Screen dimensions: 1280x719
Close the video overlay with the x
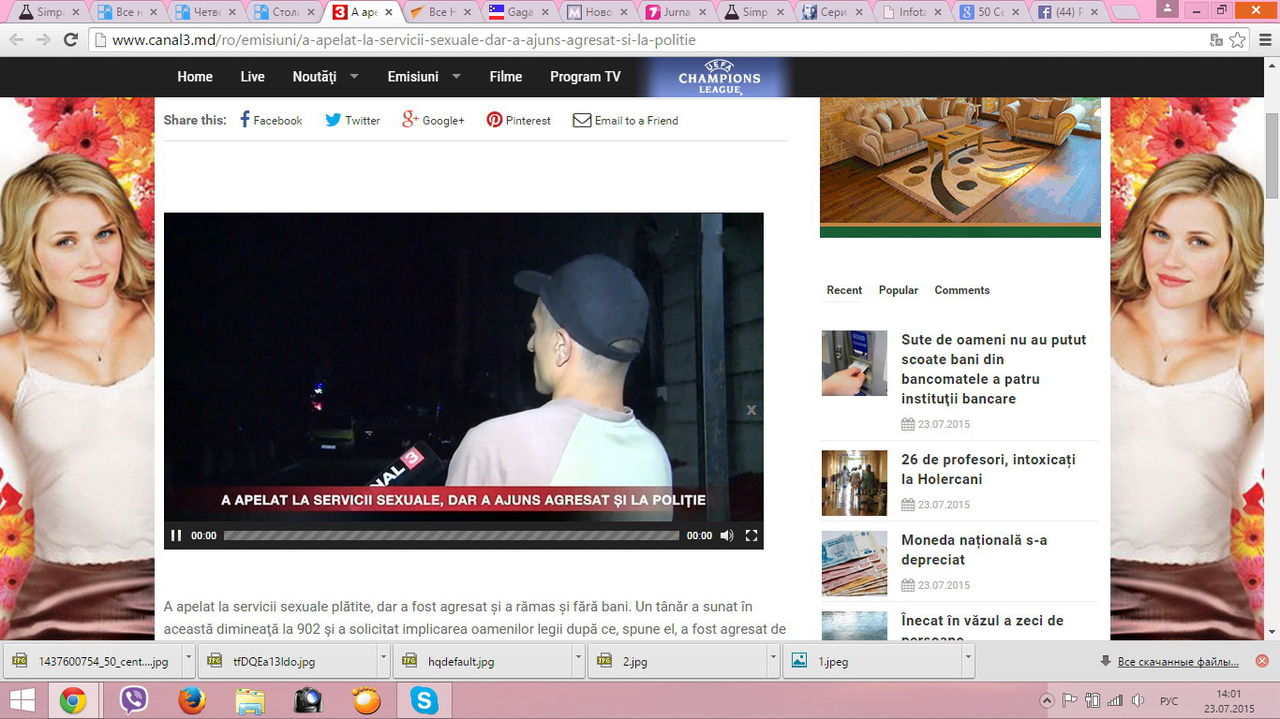coord(751,410)
